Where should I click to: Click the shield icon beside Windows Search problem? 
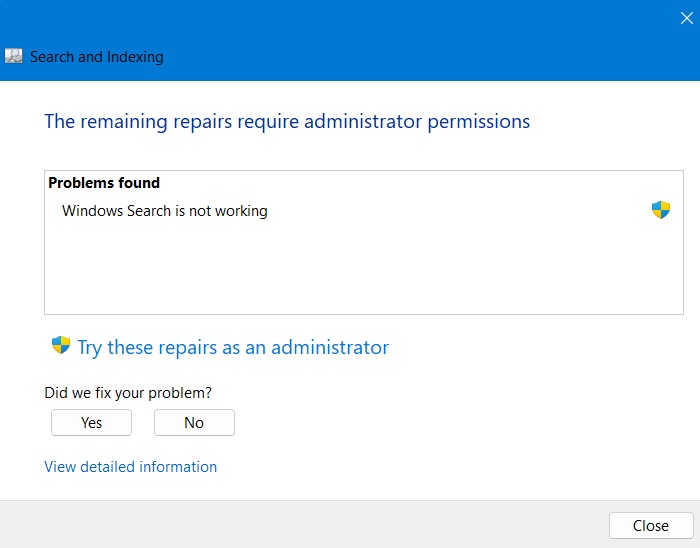tap(661, 210)
